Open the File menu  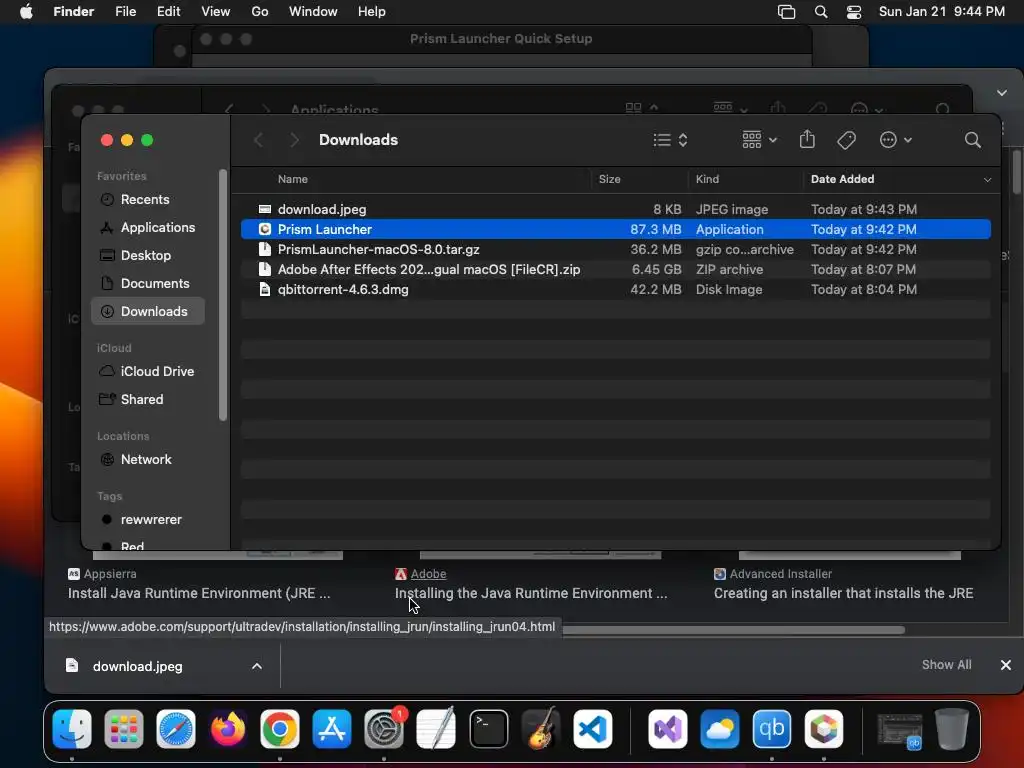point(125,12)
